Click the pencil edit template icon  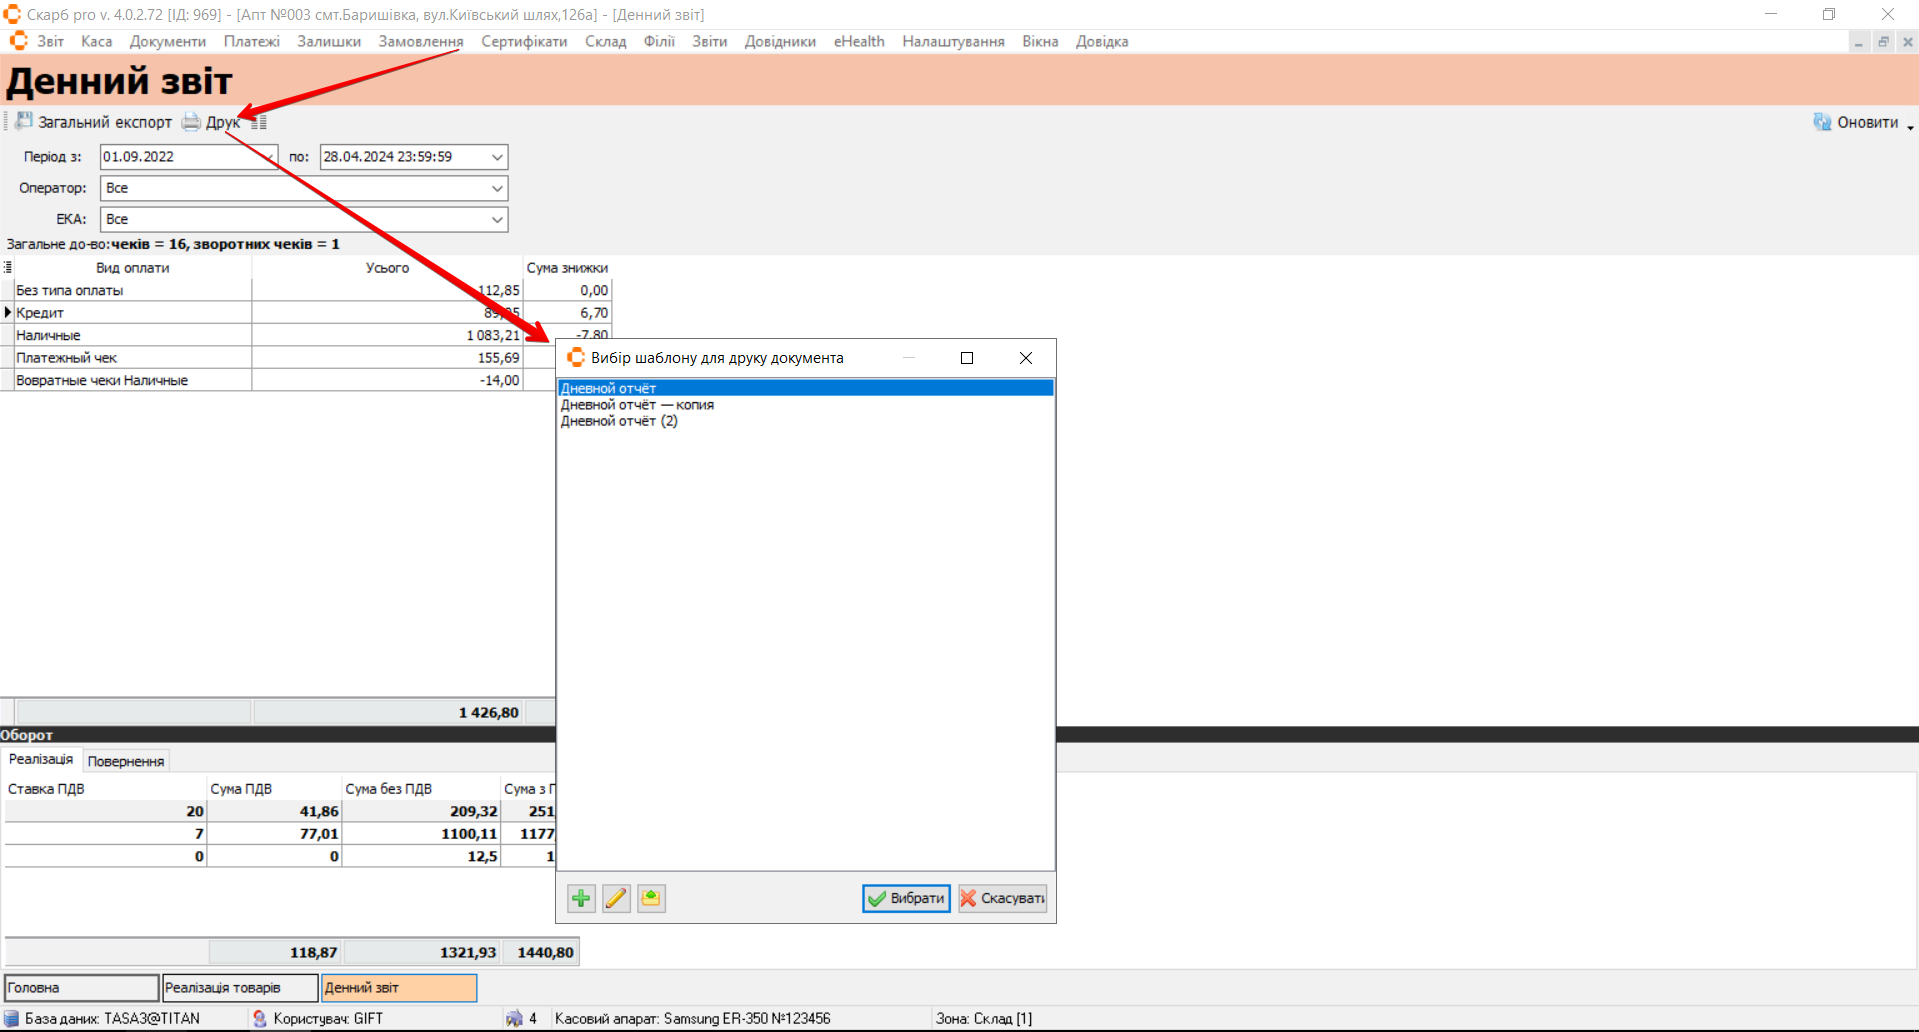[x=616, y=898]
